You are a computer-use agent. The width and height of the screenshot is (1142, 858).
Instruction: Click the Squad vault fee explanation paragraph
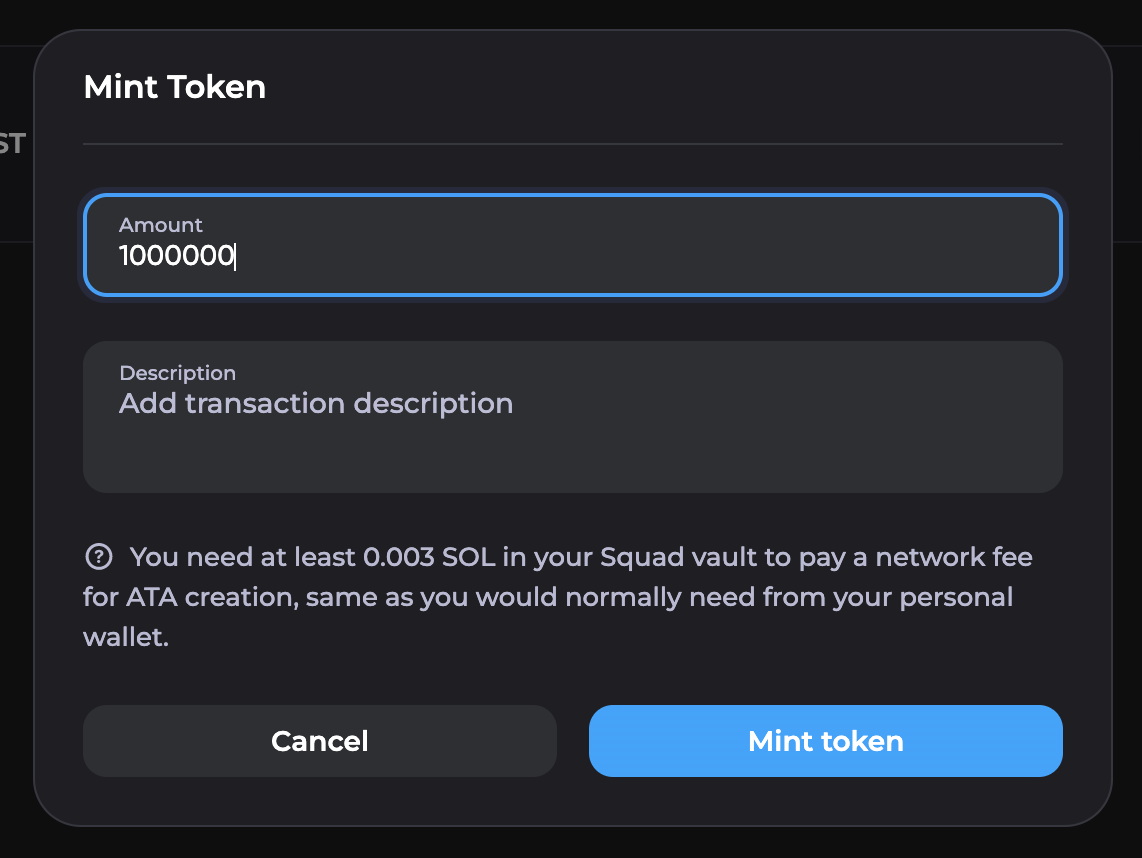point(557,597)
